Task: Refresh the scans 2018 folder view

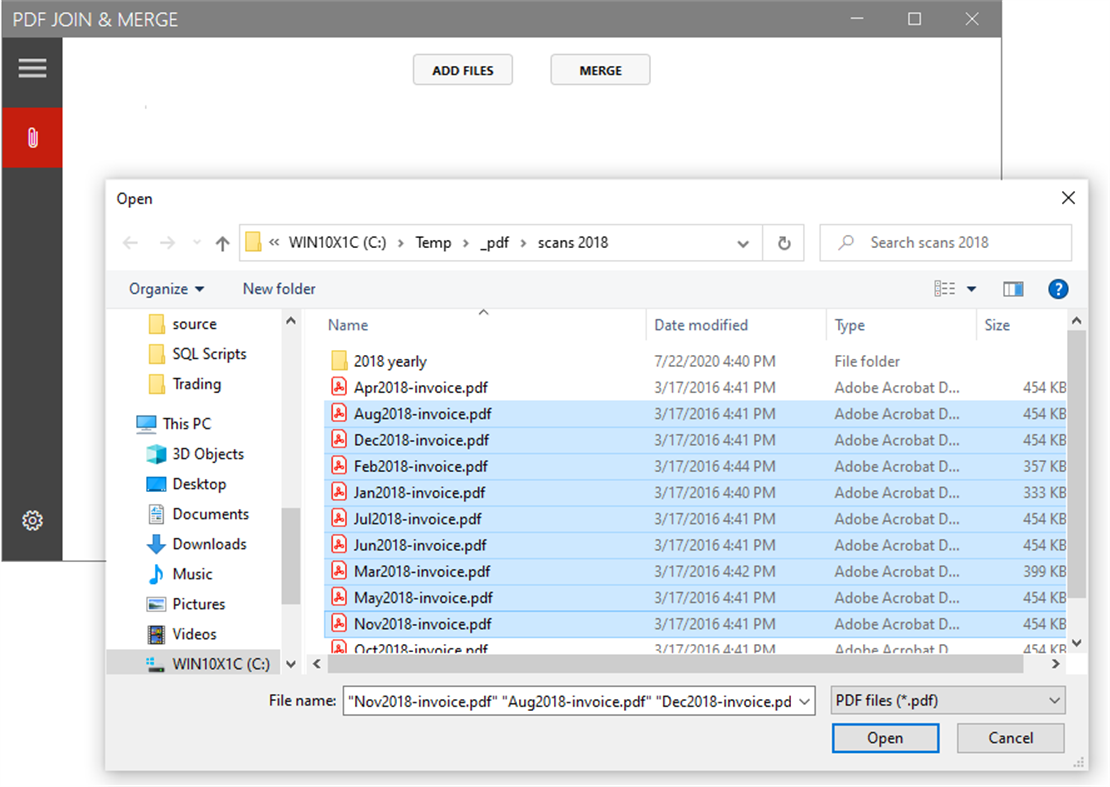Action: 783,242
